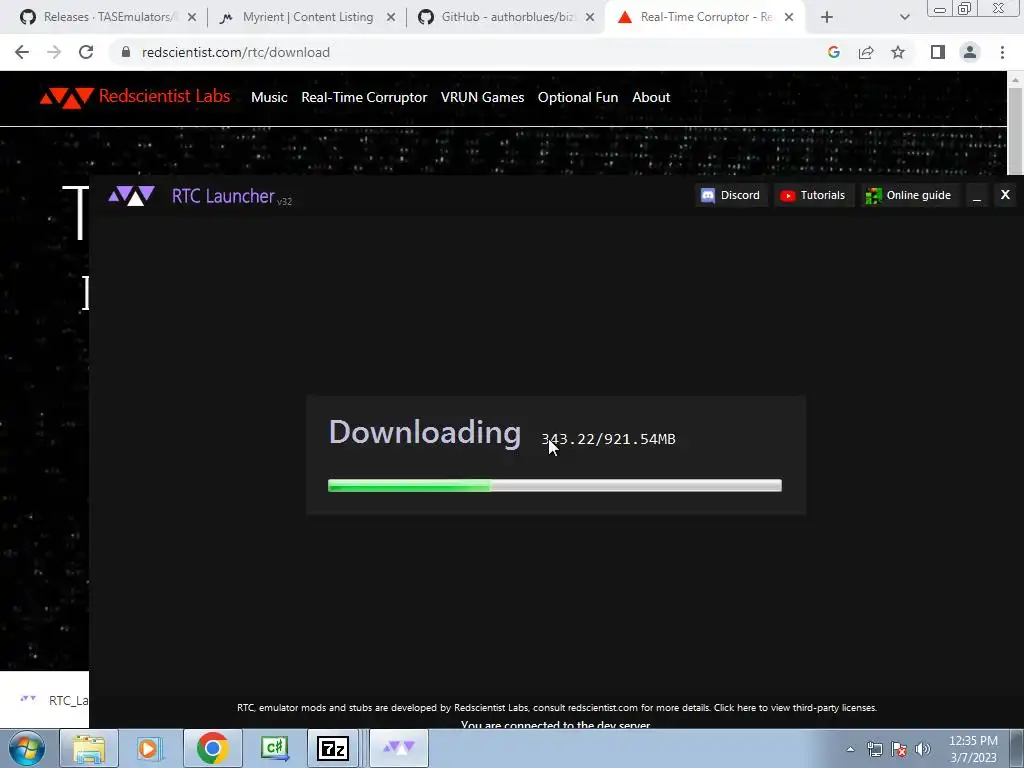Close the Real-Time Corruptor tab
The image size is (1024, 768).
tap(789, 18)
